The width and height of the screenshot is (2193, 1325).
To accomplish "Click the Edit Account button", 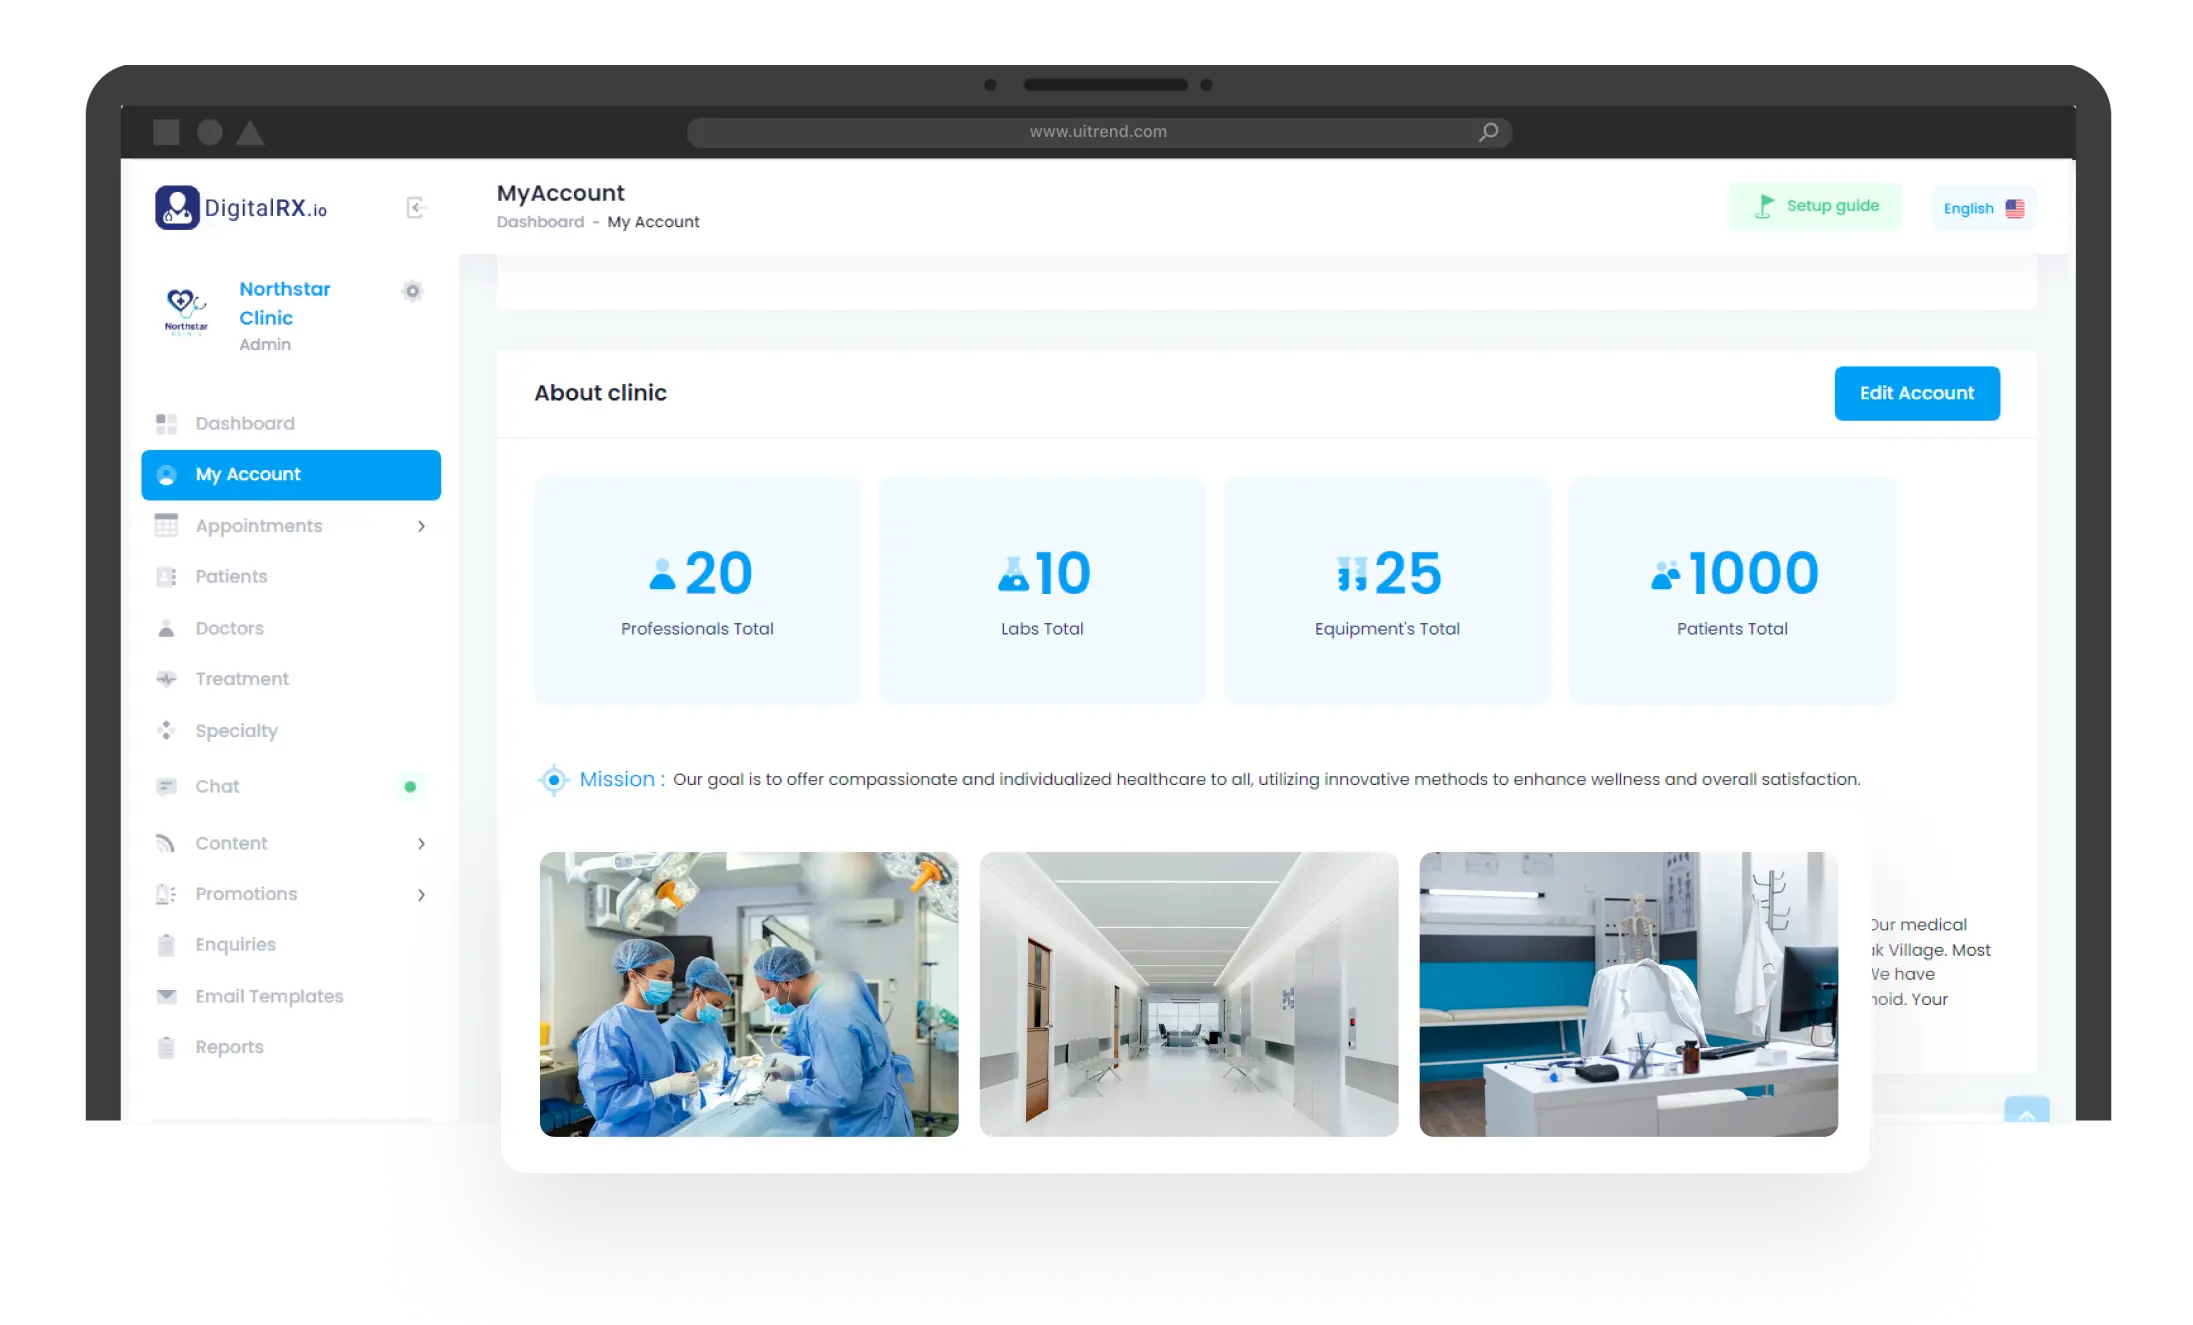I will [1916, 393].
